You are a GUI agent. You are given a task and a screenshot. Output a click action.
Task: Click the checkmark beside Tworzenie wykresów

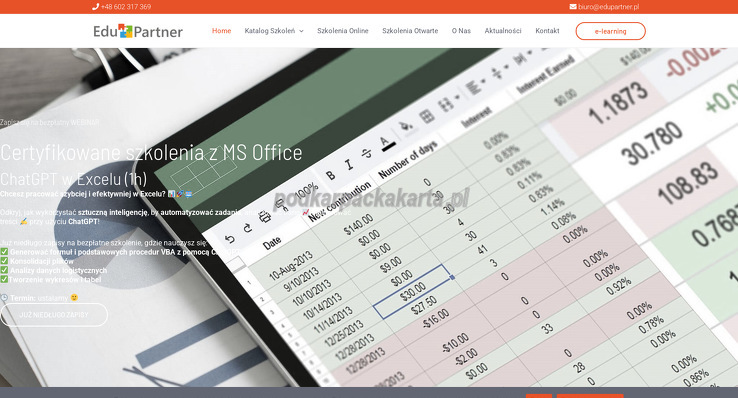coord(4,279)
